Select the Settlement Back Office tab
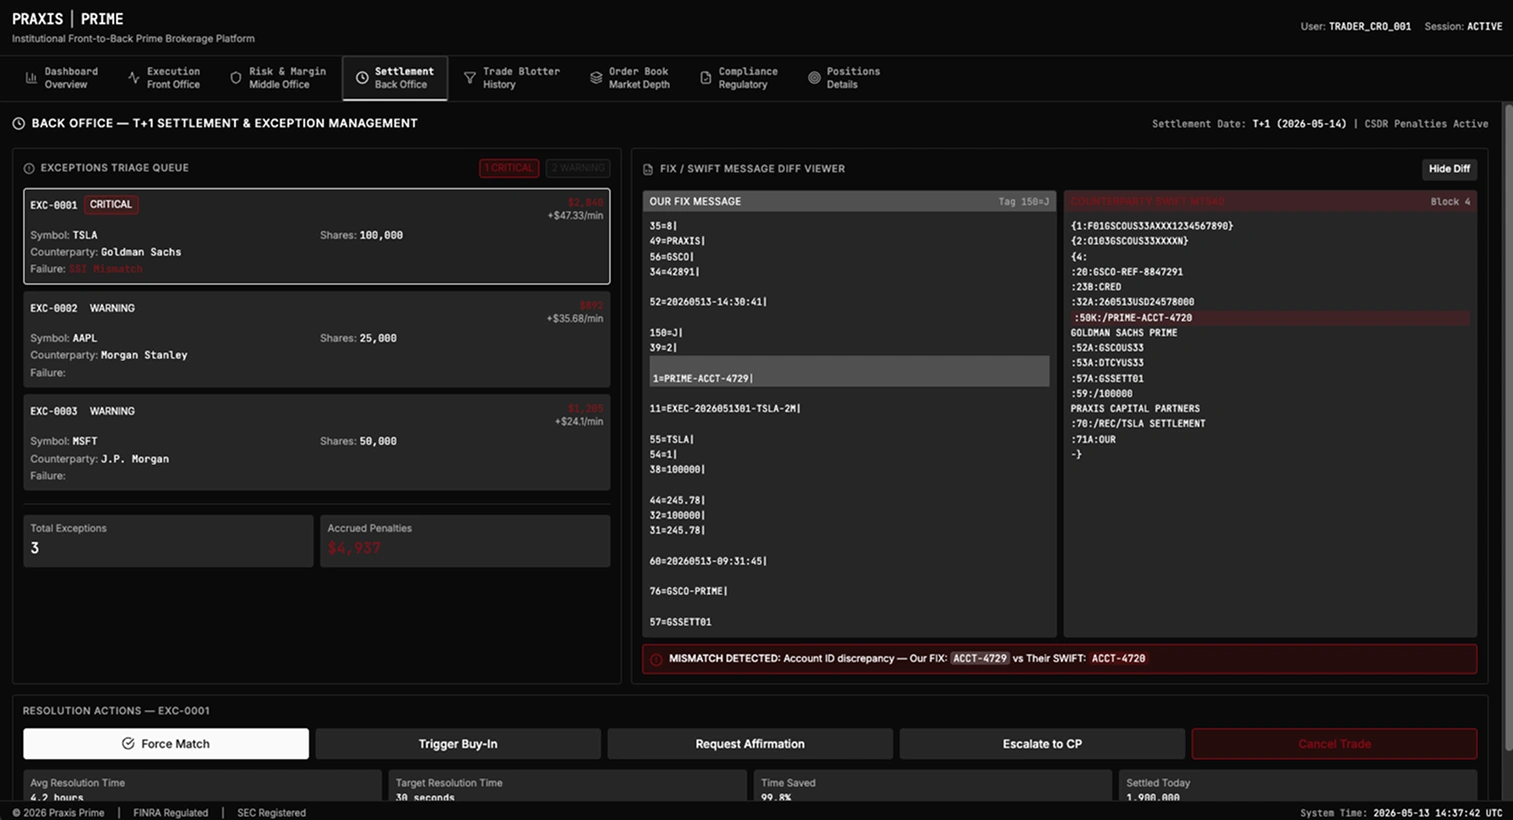Screen dimensions: 1513x820 [x=395, y=78]
